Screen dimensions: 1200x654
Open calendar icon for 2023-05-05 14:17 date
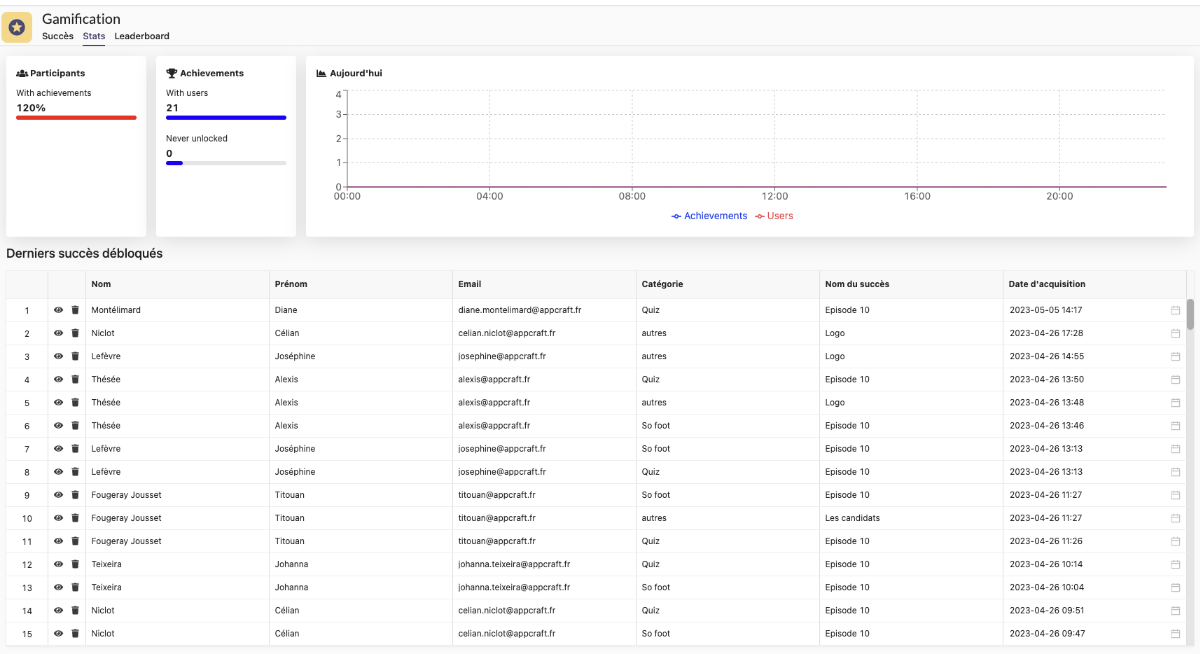[x=1175, y=310]
